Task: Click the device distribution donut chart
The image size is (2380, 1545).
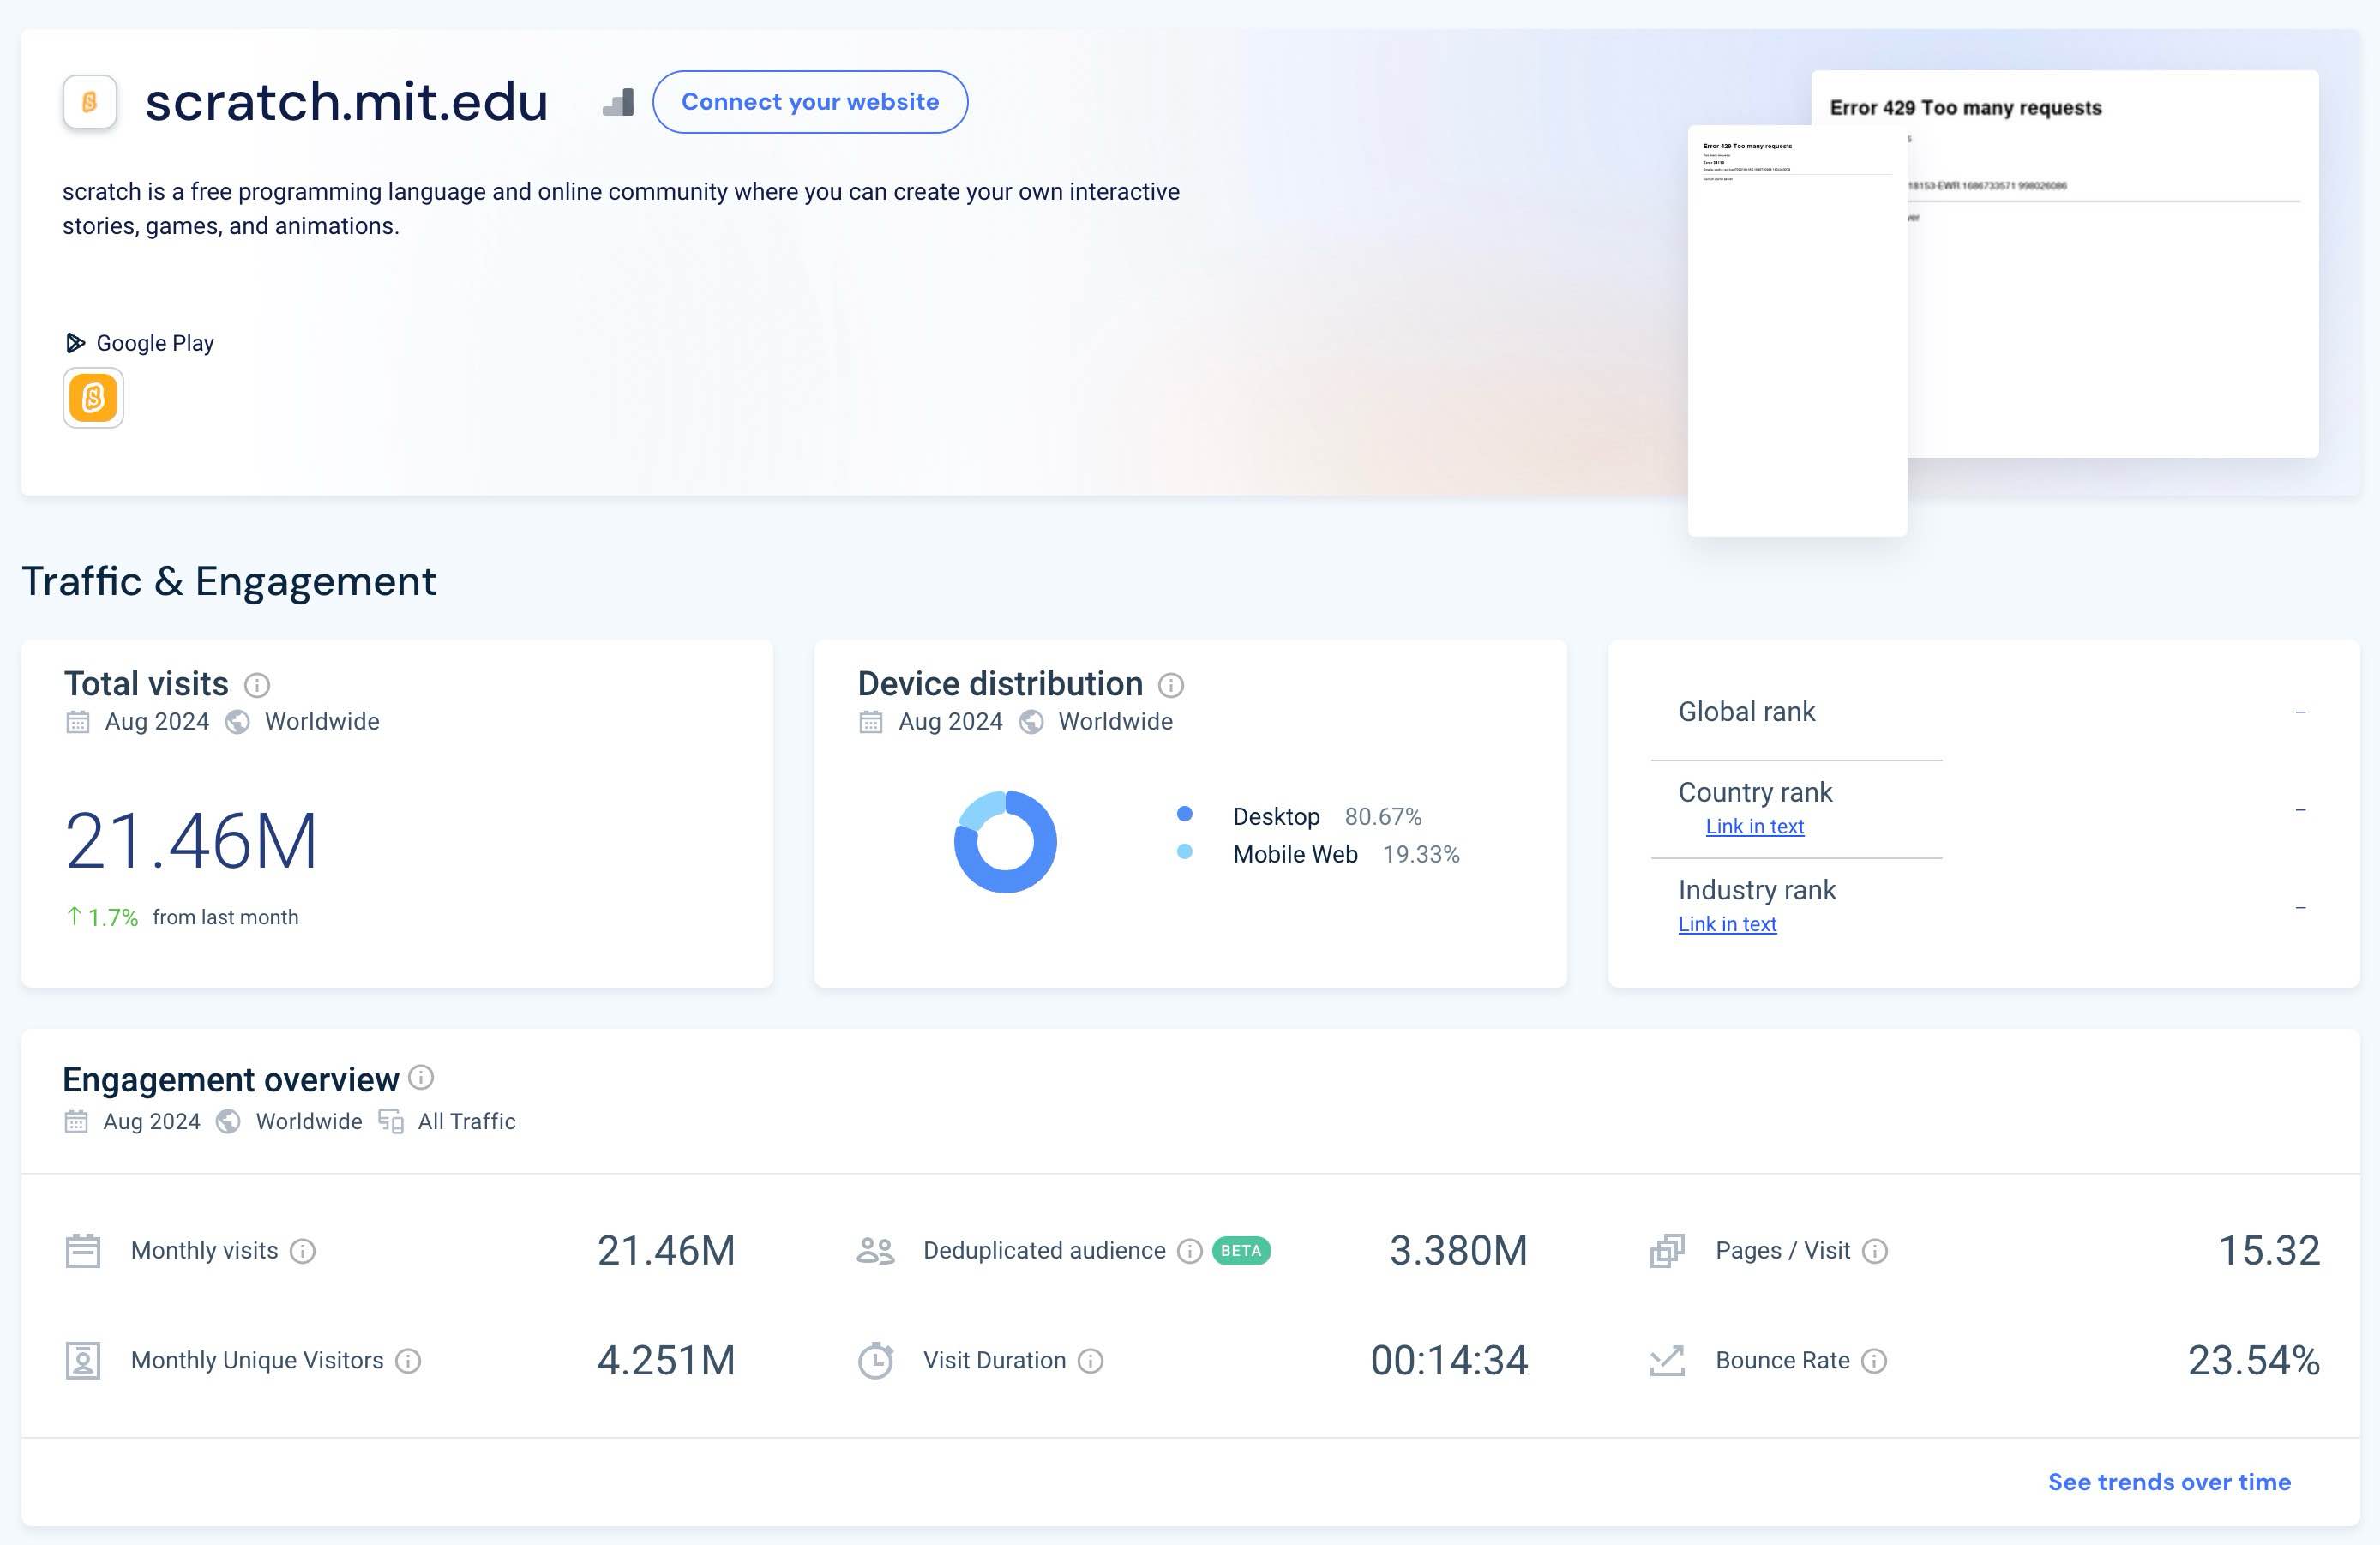Action: [x=1005, y=842]
